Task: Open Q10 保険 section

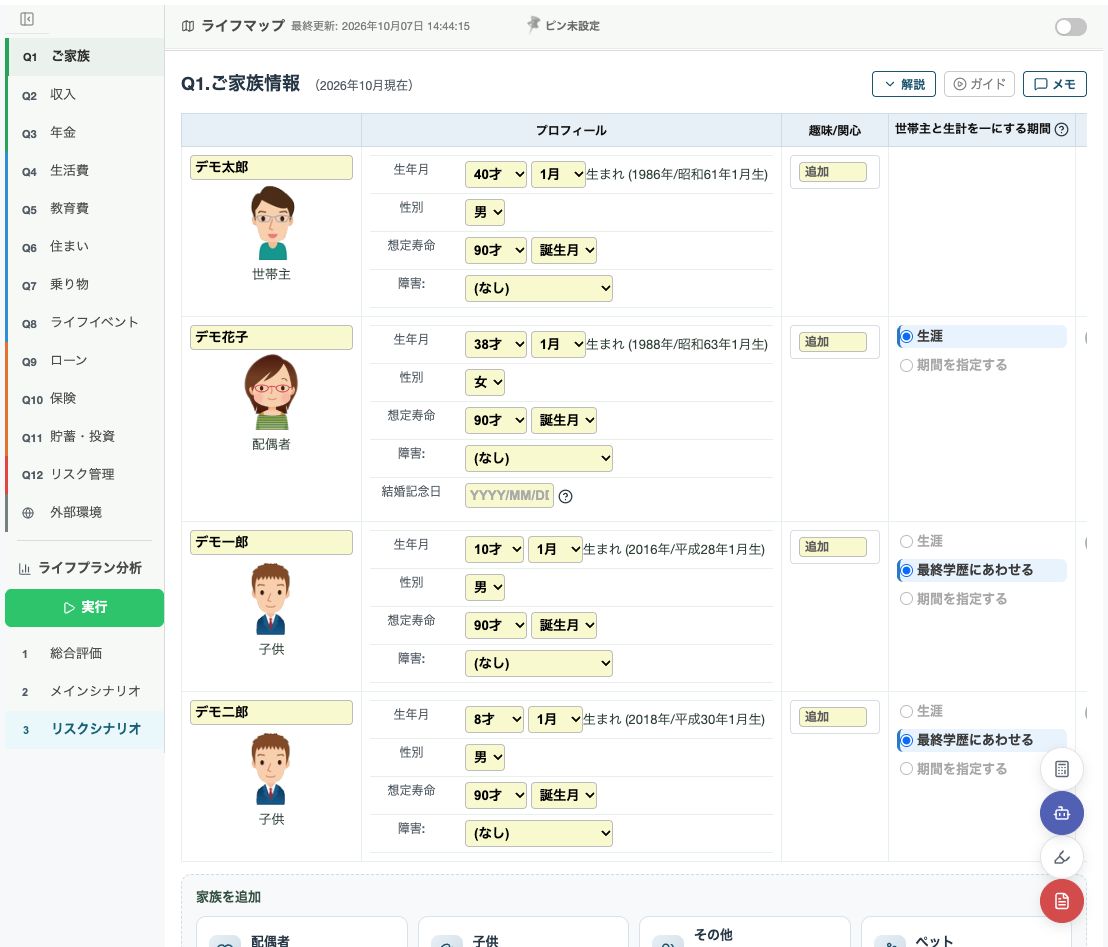Action: point(85,399)
